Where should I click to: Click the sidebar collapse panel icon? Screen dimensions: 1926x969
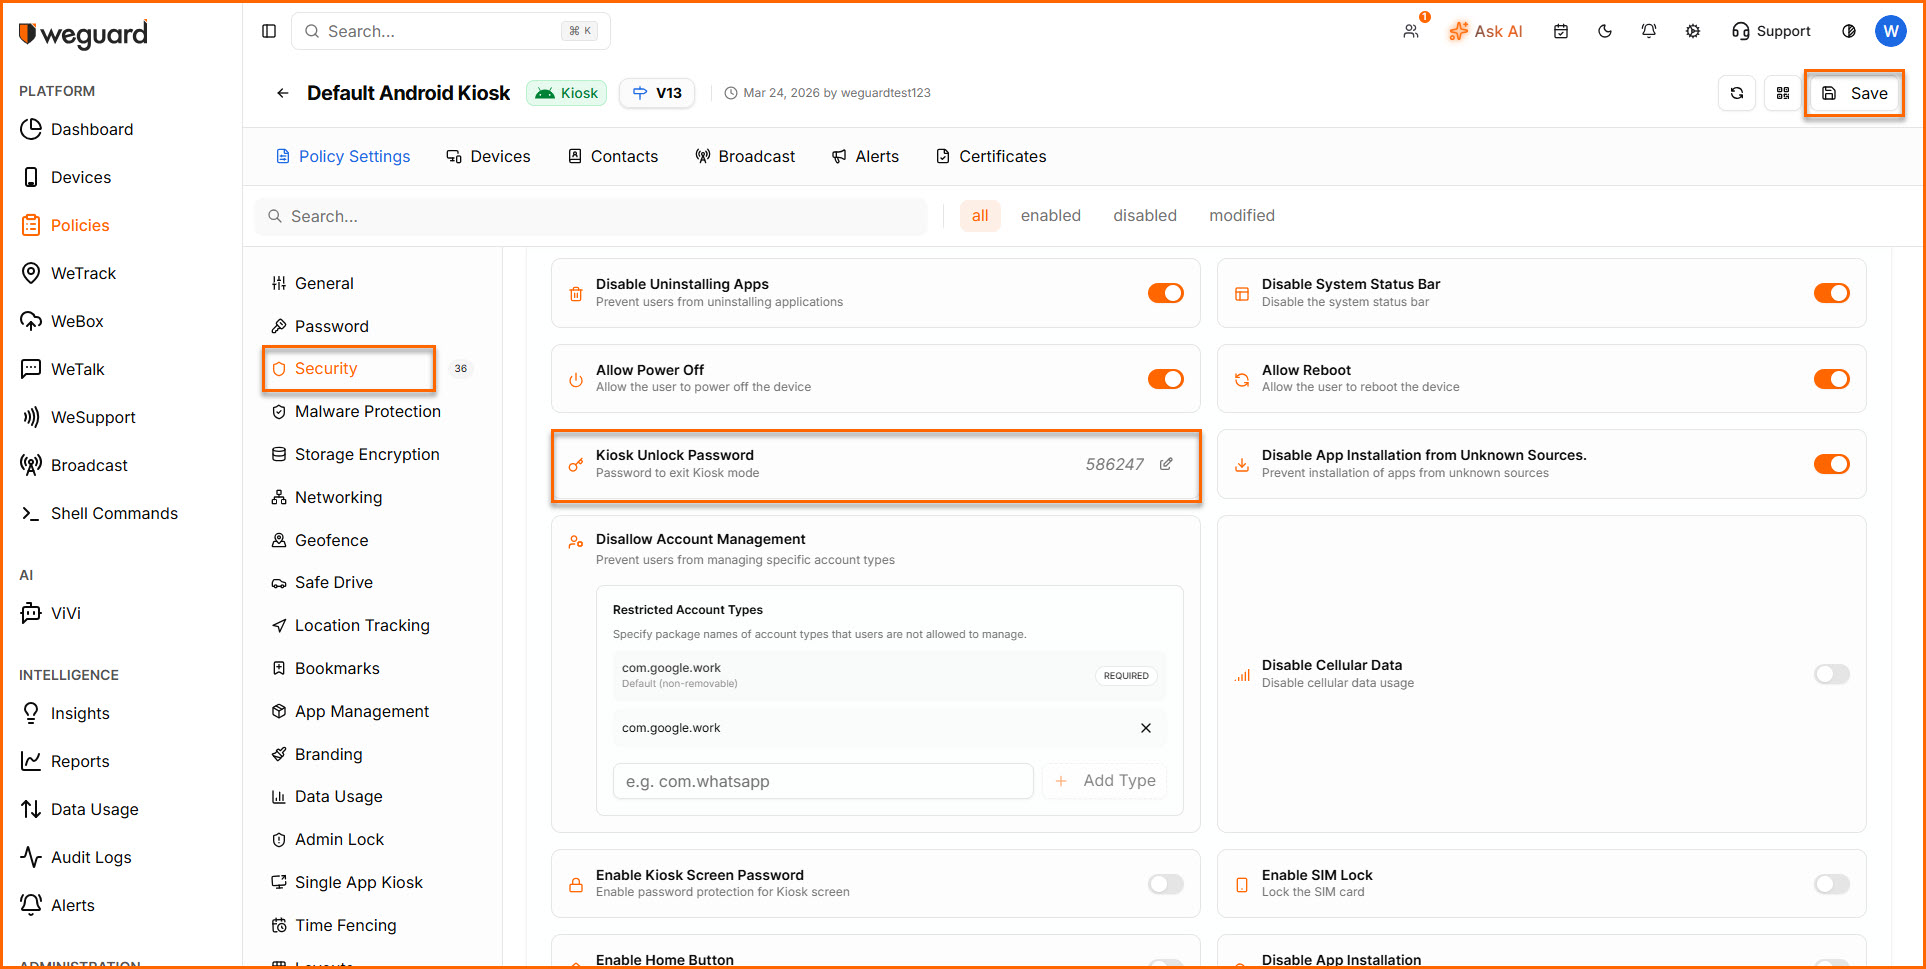click(x=269, y=31)
